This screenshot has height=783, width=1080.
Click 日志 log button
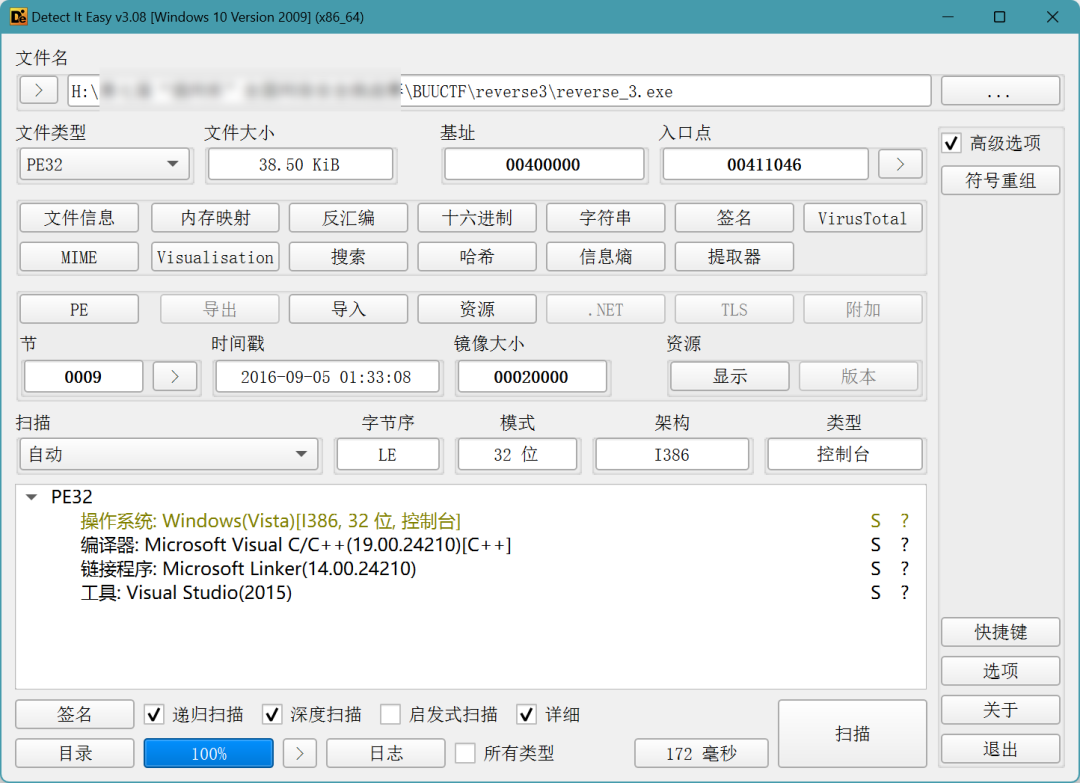(x=386, y=753)
